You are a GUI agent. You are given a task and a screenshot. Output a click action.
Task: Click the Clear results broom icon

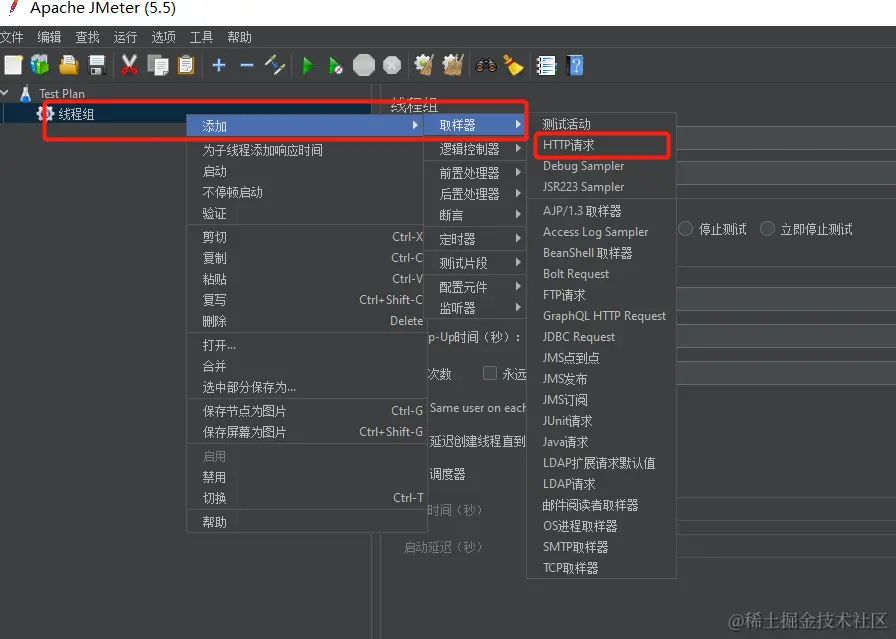pos(424,65)
